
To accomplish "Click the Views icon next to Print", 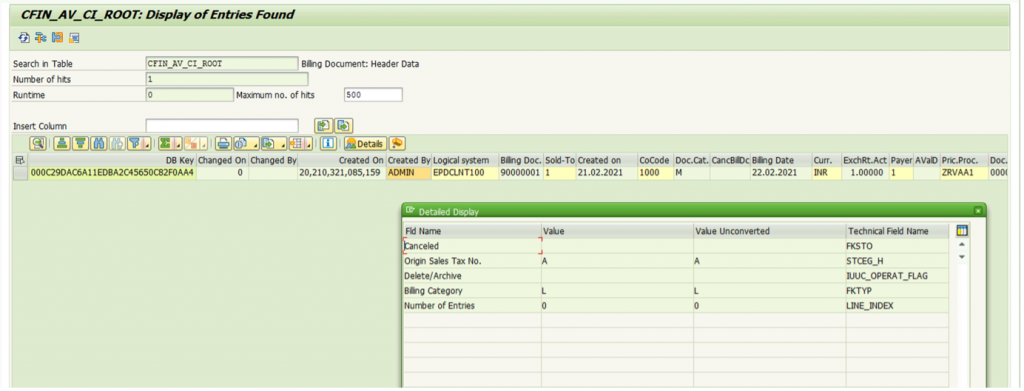I will [242, 143].
